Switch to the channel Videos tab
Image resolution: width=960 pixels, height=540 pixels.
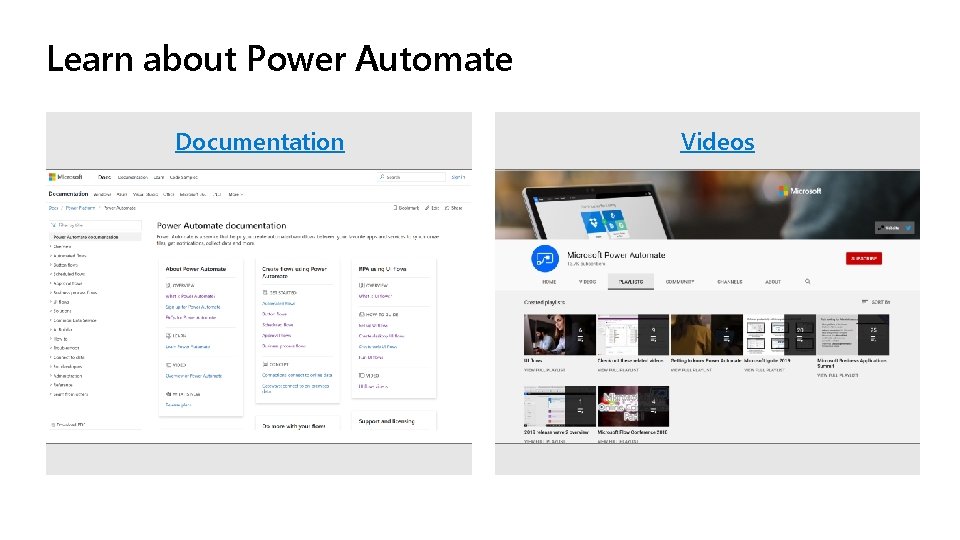[x=587, y=282]
